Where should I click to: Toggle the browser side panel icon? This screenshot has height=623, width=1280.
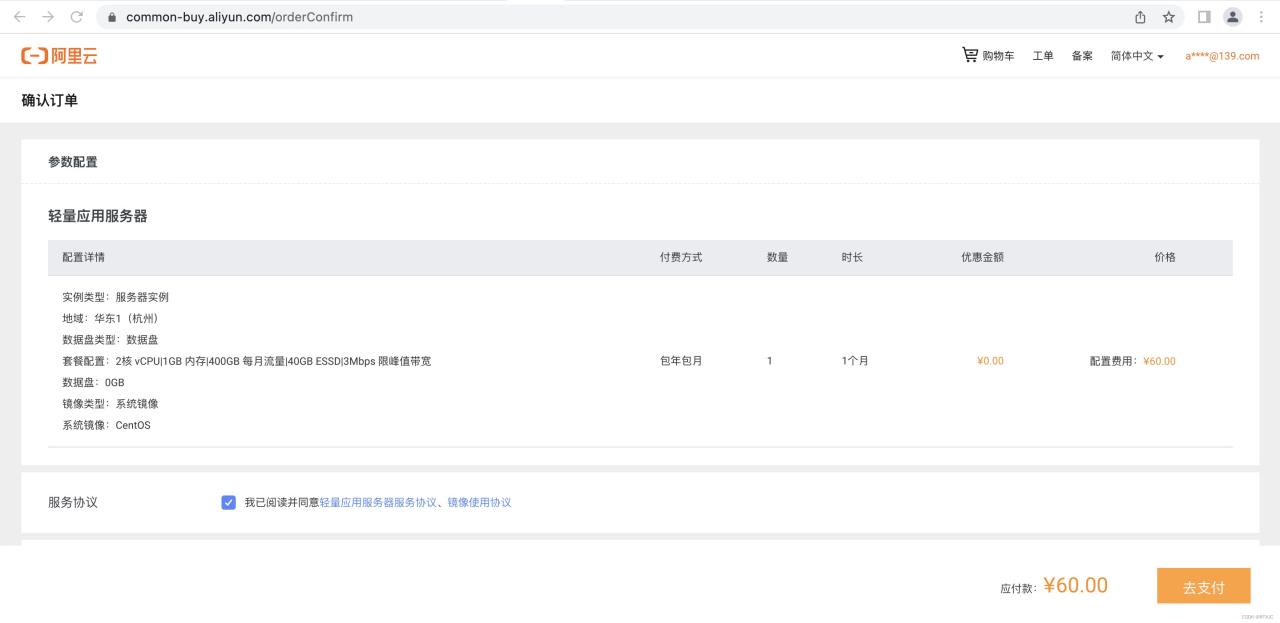click(x=1204, y=17)
